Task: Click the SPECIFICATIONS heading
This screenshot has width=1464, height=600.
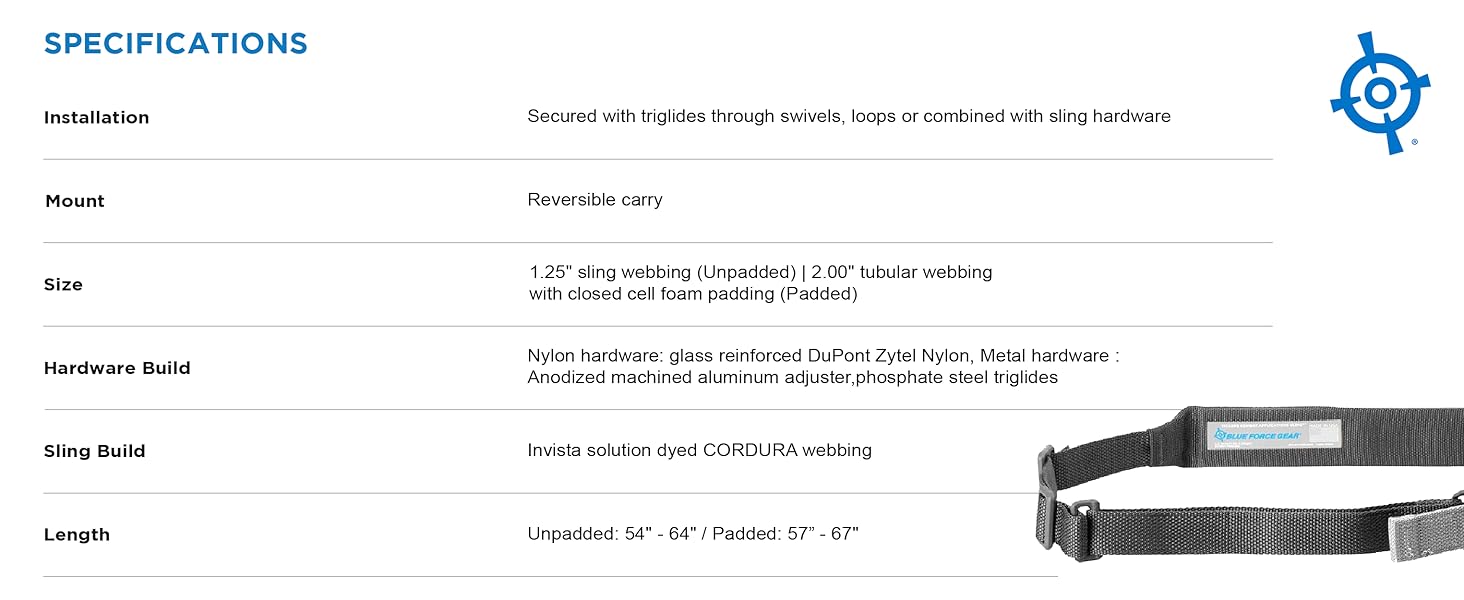Action: (176, 44)
